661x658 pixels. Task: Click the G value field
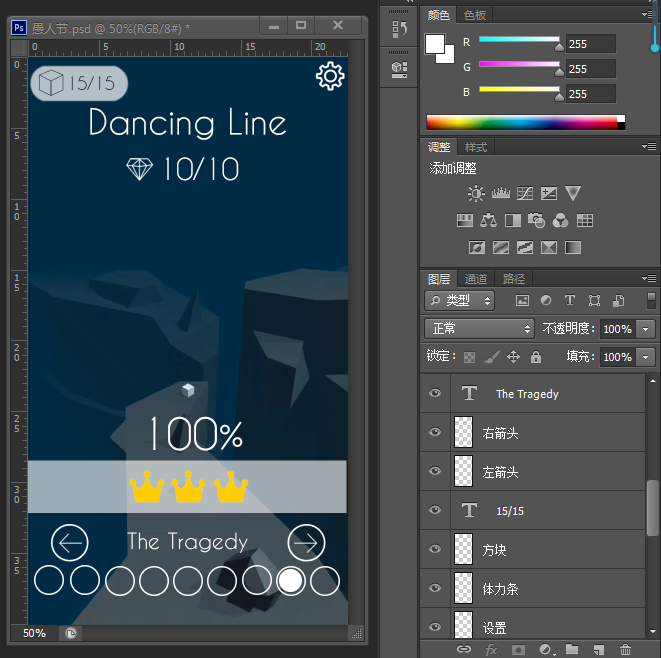pyautogui.click(x=591, y=69)
